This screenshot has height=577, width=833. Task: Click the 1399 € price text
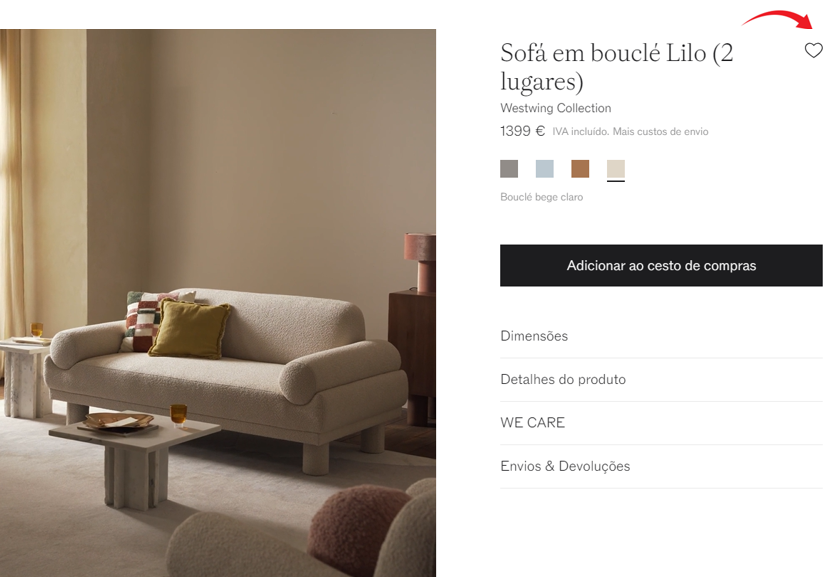(x=522, y=131)
